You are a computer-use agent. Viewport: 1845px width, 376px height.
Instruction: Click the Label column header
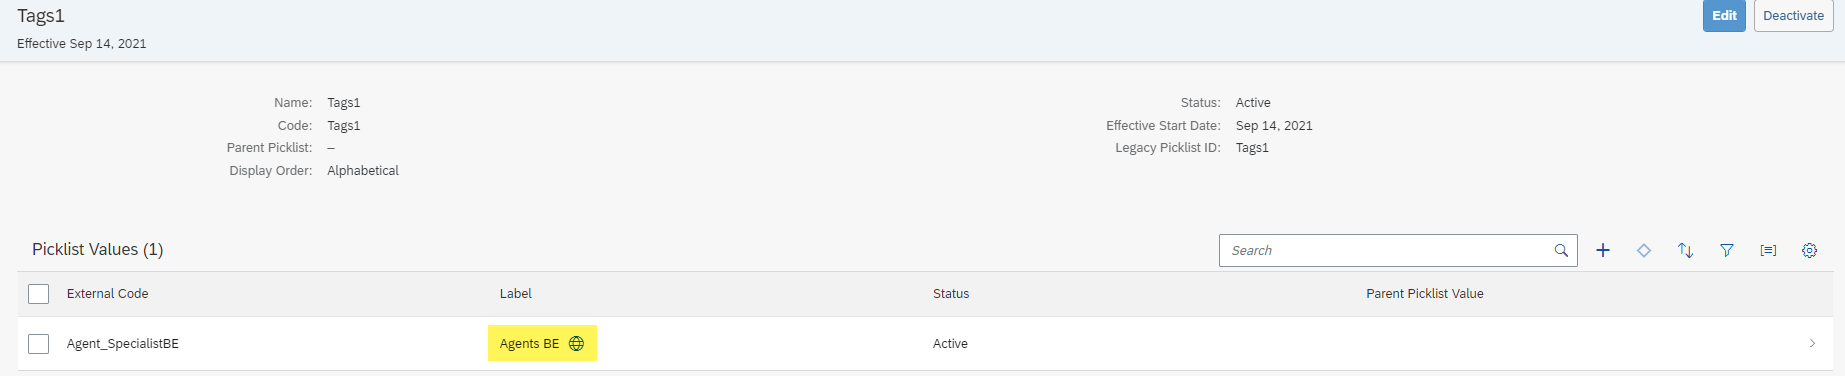(516, 293)
